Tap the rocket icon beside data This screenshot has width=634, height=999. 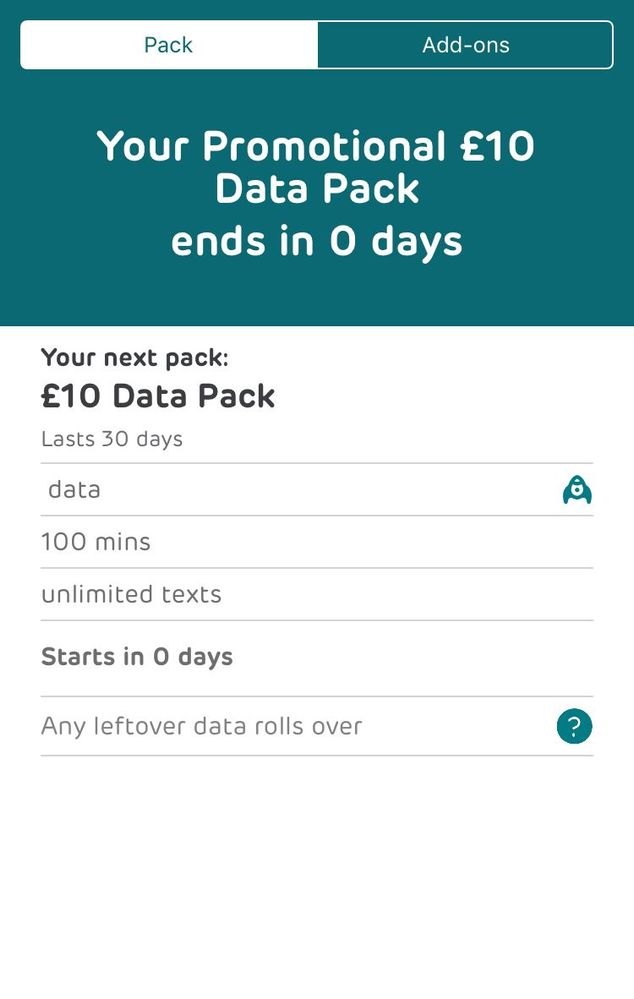(577, 490)
